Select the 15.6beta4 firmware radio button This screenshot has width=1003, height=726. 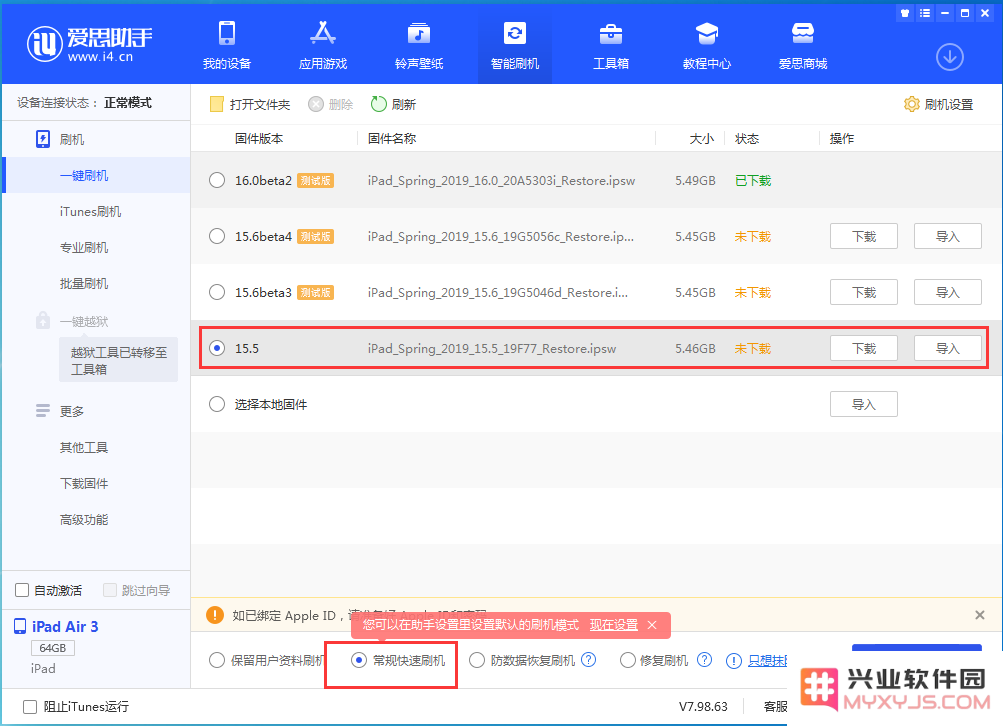(x=217, y=237)
